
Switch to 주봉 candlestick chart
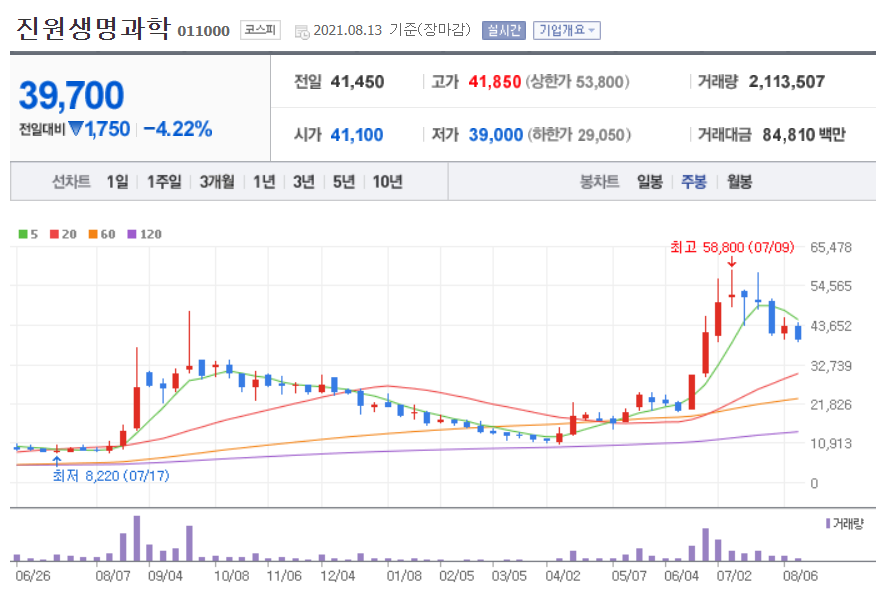pyautogui.click(x=694, y=182)
